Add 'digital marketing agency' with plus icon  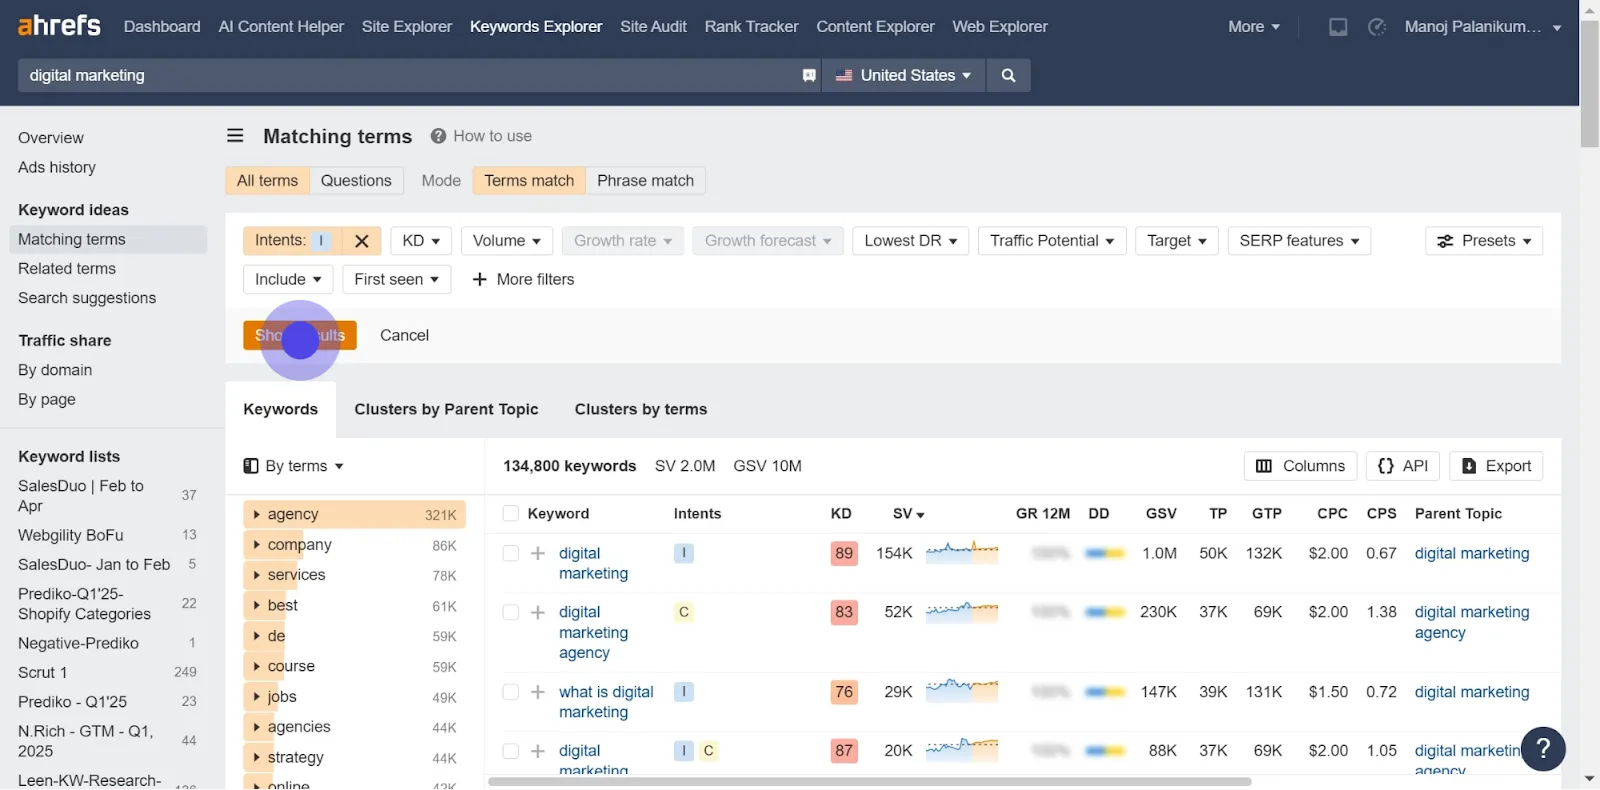pyautogui.click(x=538, y=612)
